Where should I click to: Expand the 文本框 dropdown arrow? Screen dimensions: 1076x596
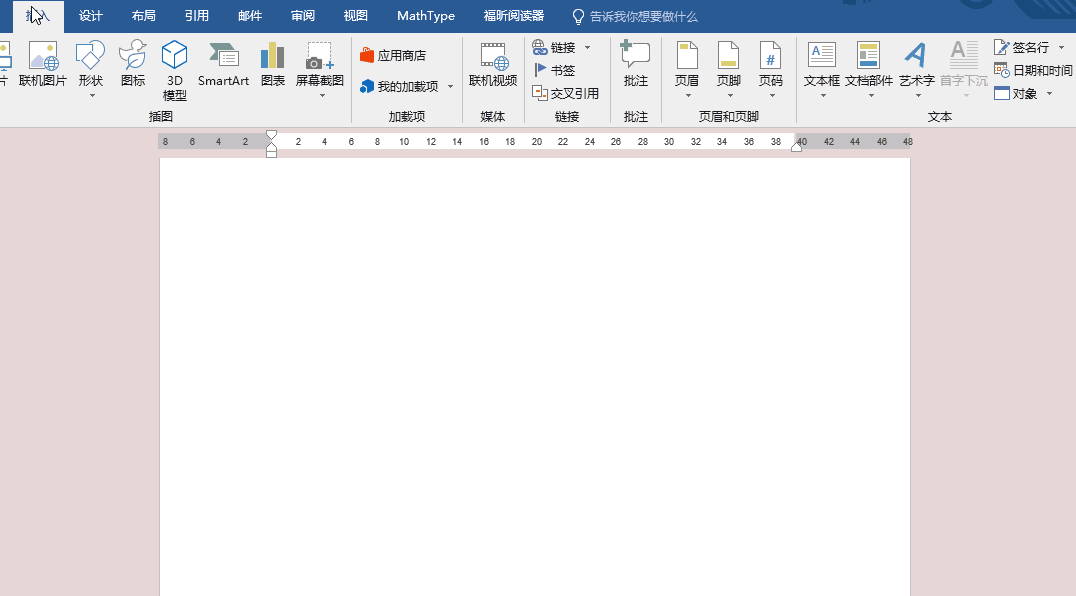coord(823,96)
